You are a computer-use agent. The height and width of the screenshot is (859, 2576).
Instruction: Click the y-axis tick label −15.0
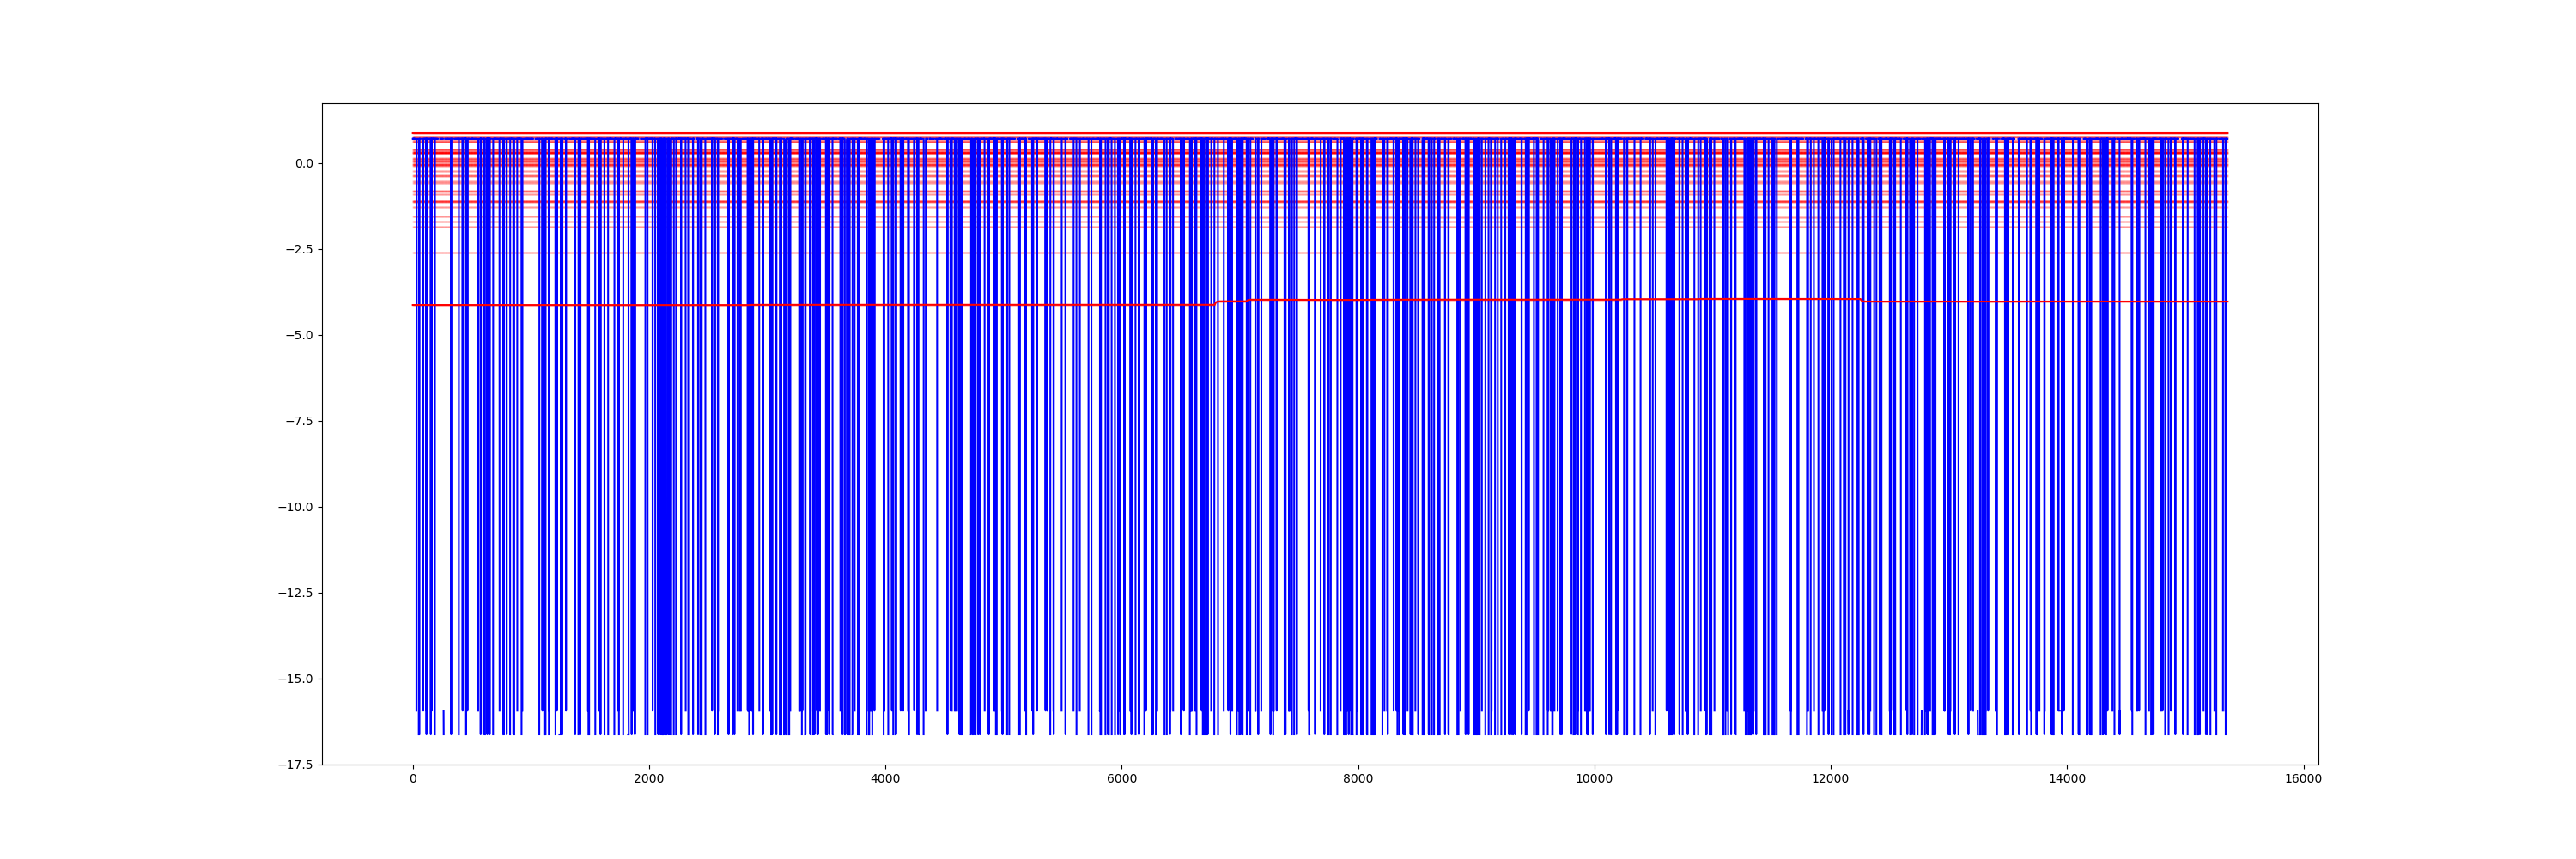point(296,679)
